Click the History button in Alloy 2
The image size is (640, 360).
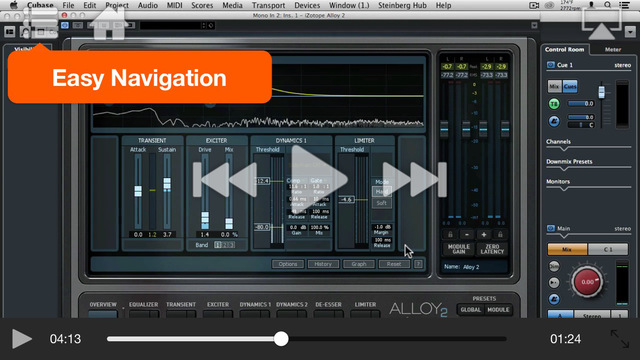coord(323,264)
